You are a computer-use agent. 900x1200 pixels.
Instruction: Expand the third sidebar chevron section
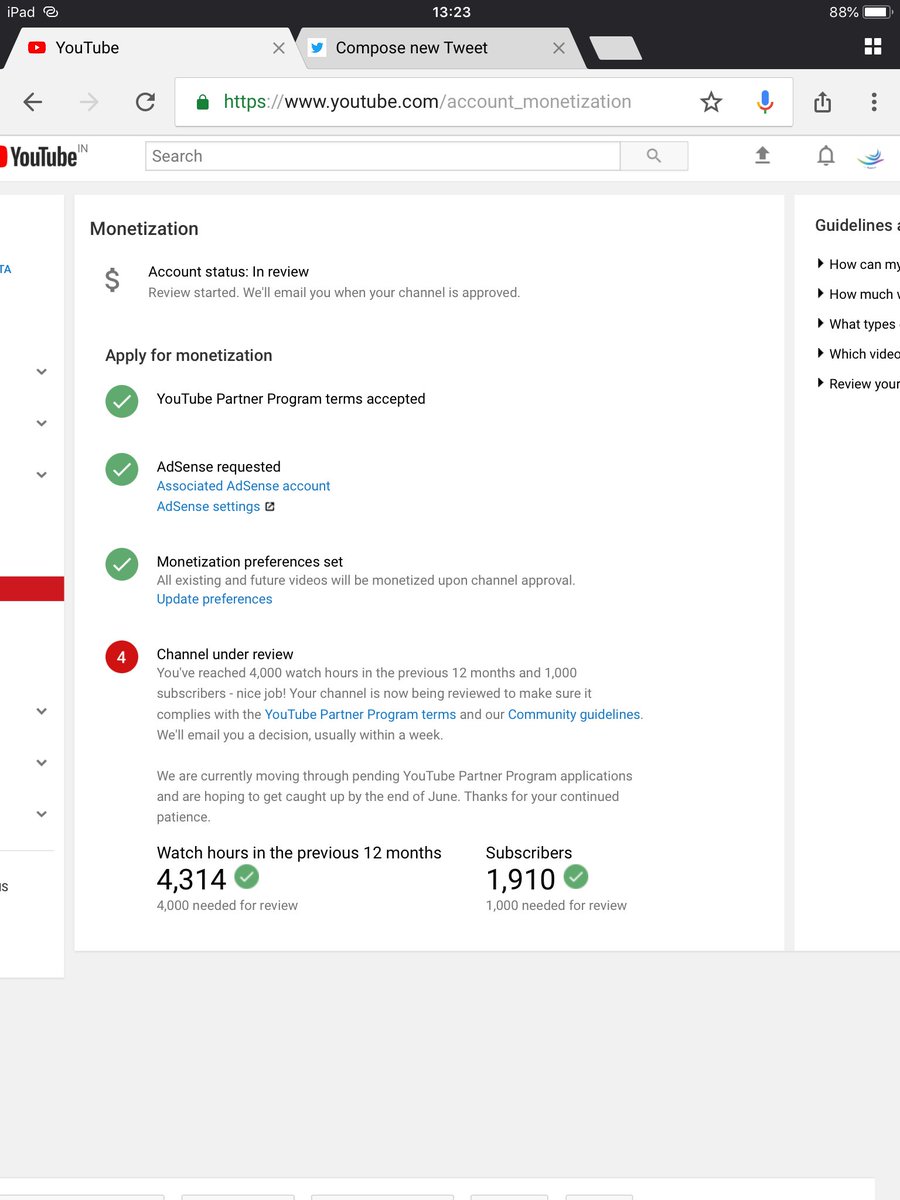(x=42, y=475)
